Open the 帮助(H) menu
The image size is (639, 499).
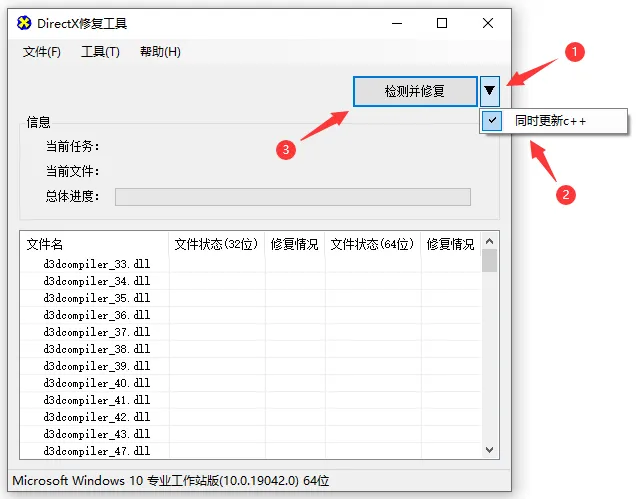click(160, 52)
